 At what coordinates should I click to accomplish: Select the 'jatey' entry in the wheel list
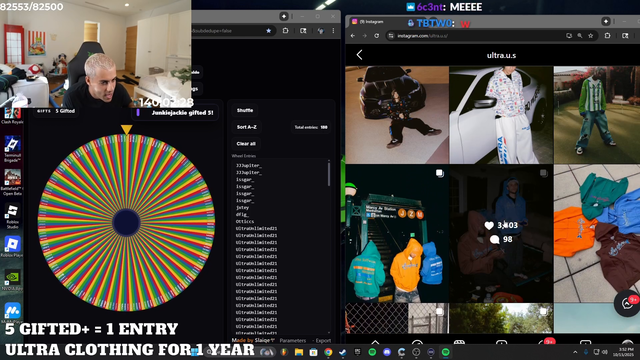[x=242, y=208]
